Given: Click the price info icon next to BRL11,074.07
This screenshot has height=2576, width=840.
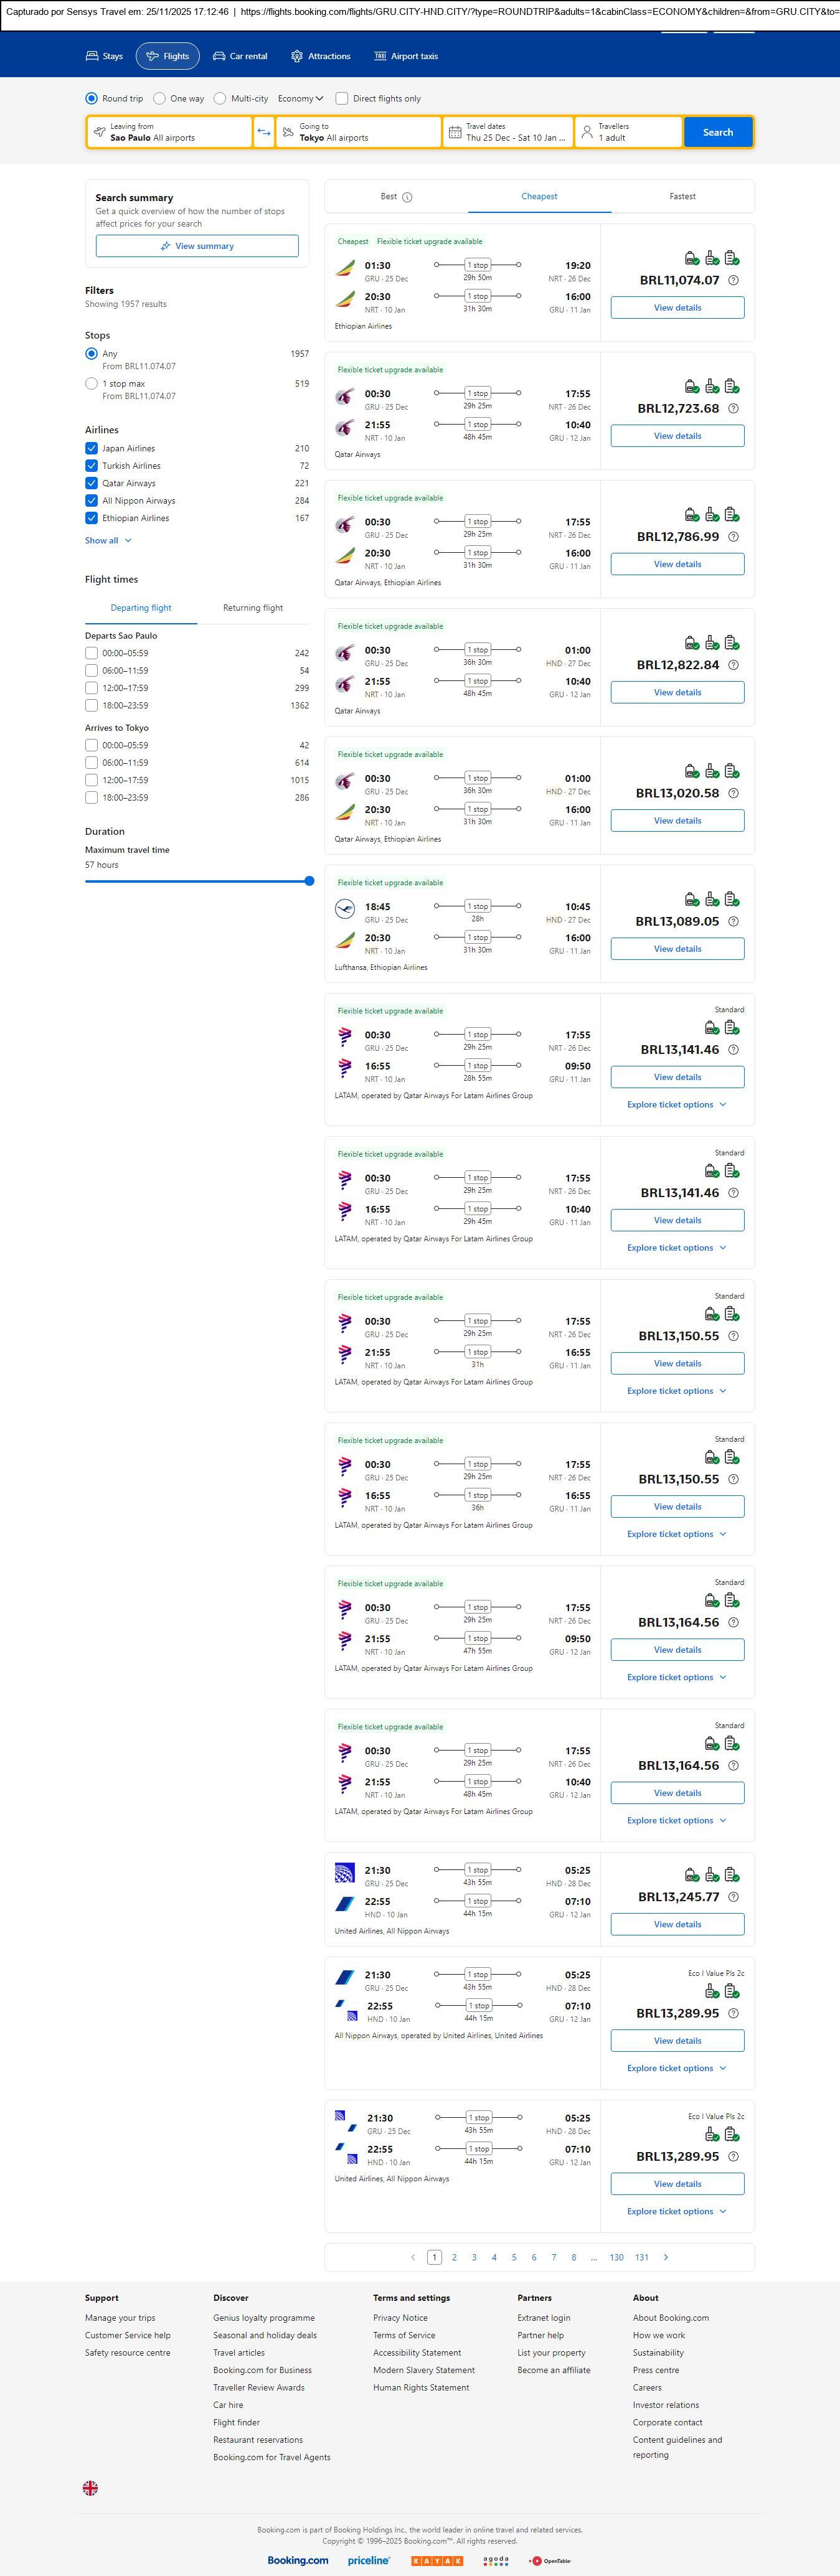Looking at the screenshot, I should click(733, 280).
